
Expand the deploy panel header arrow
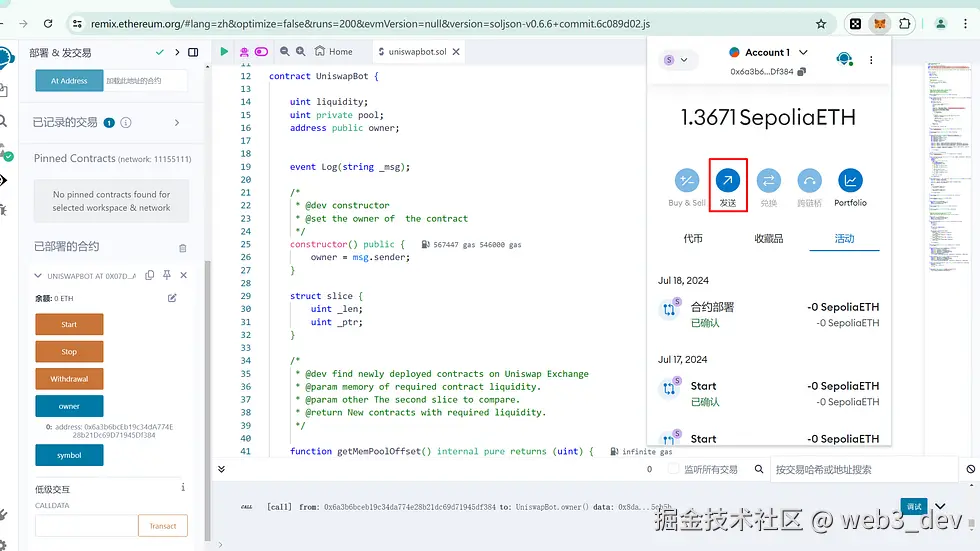178,52
